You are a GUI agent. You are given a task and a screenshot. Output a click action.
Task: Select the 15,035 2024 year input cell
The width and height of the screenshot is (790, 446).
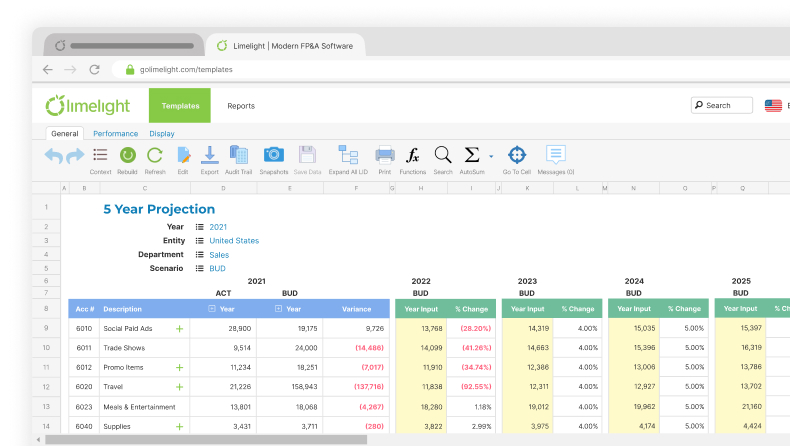pos(634,328)
